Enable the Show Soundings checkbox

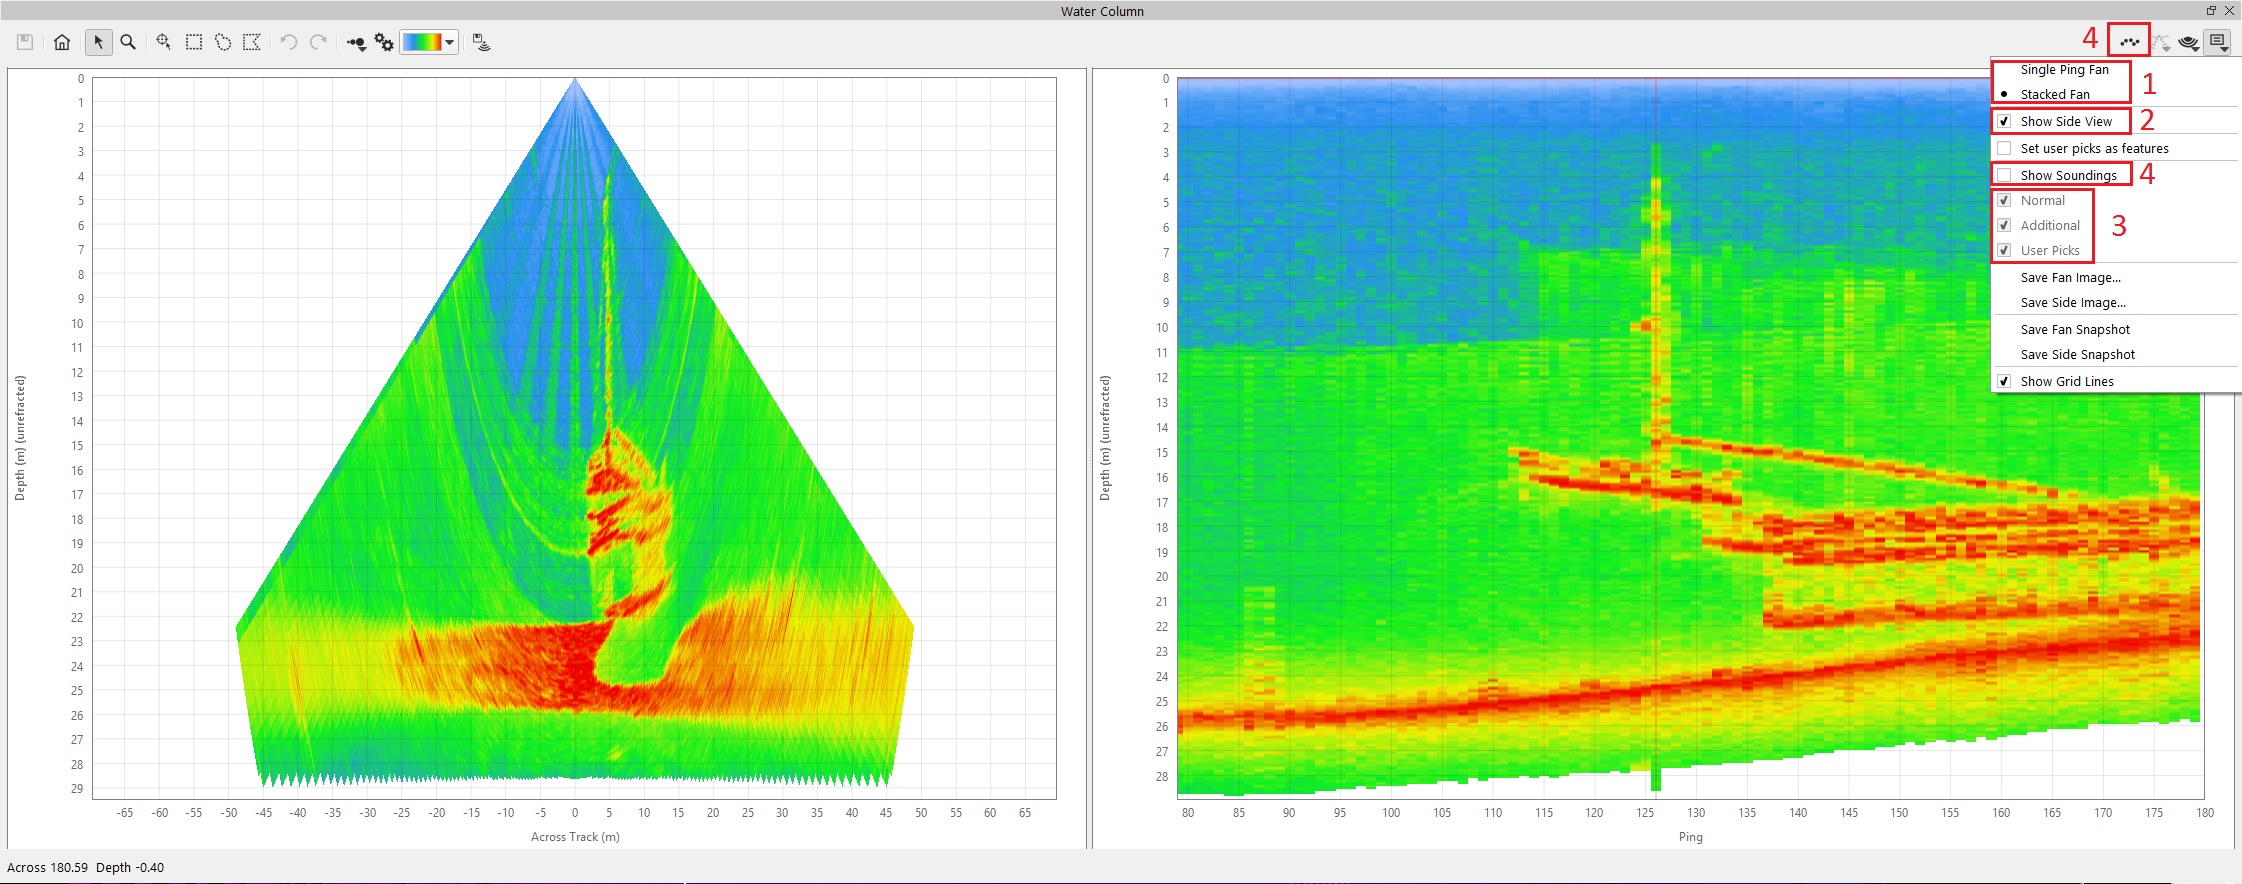coord(2004,175)
